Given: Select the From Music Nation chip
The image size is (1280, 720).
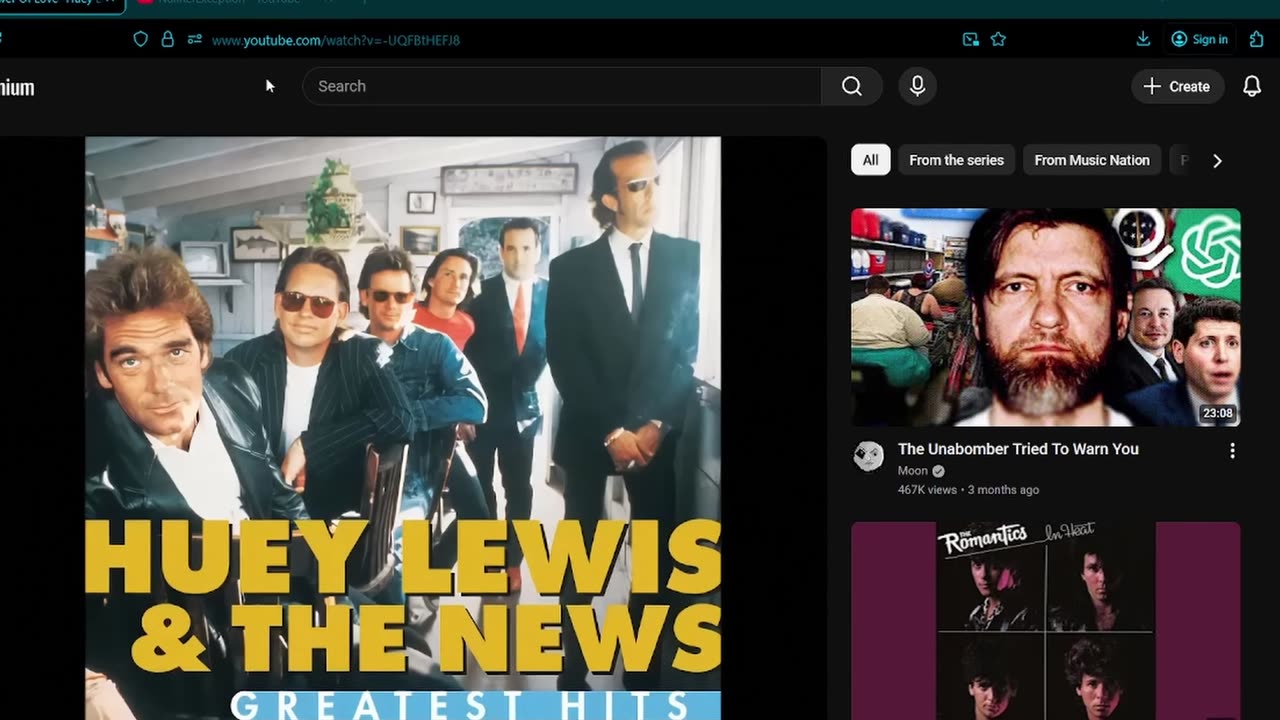Looking at the screenshot, I should point(1092,160).
